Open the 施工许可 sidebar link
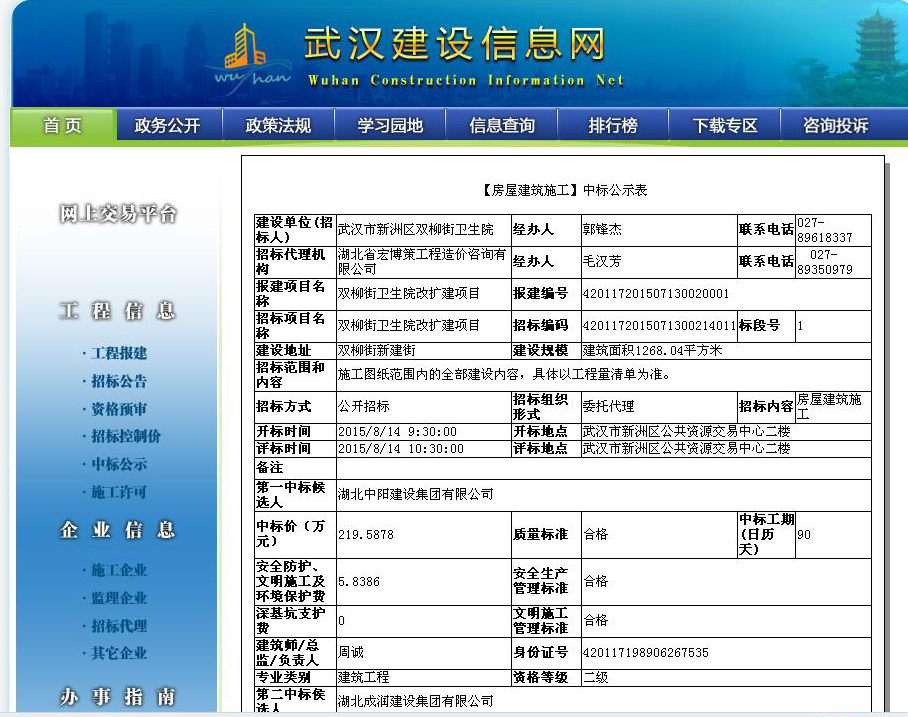The height and width of the screenshot is (717, 908). tap(119, 492)
